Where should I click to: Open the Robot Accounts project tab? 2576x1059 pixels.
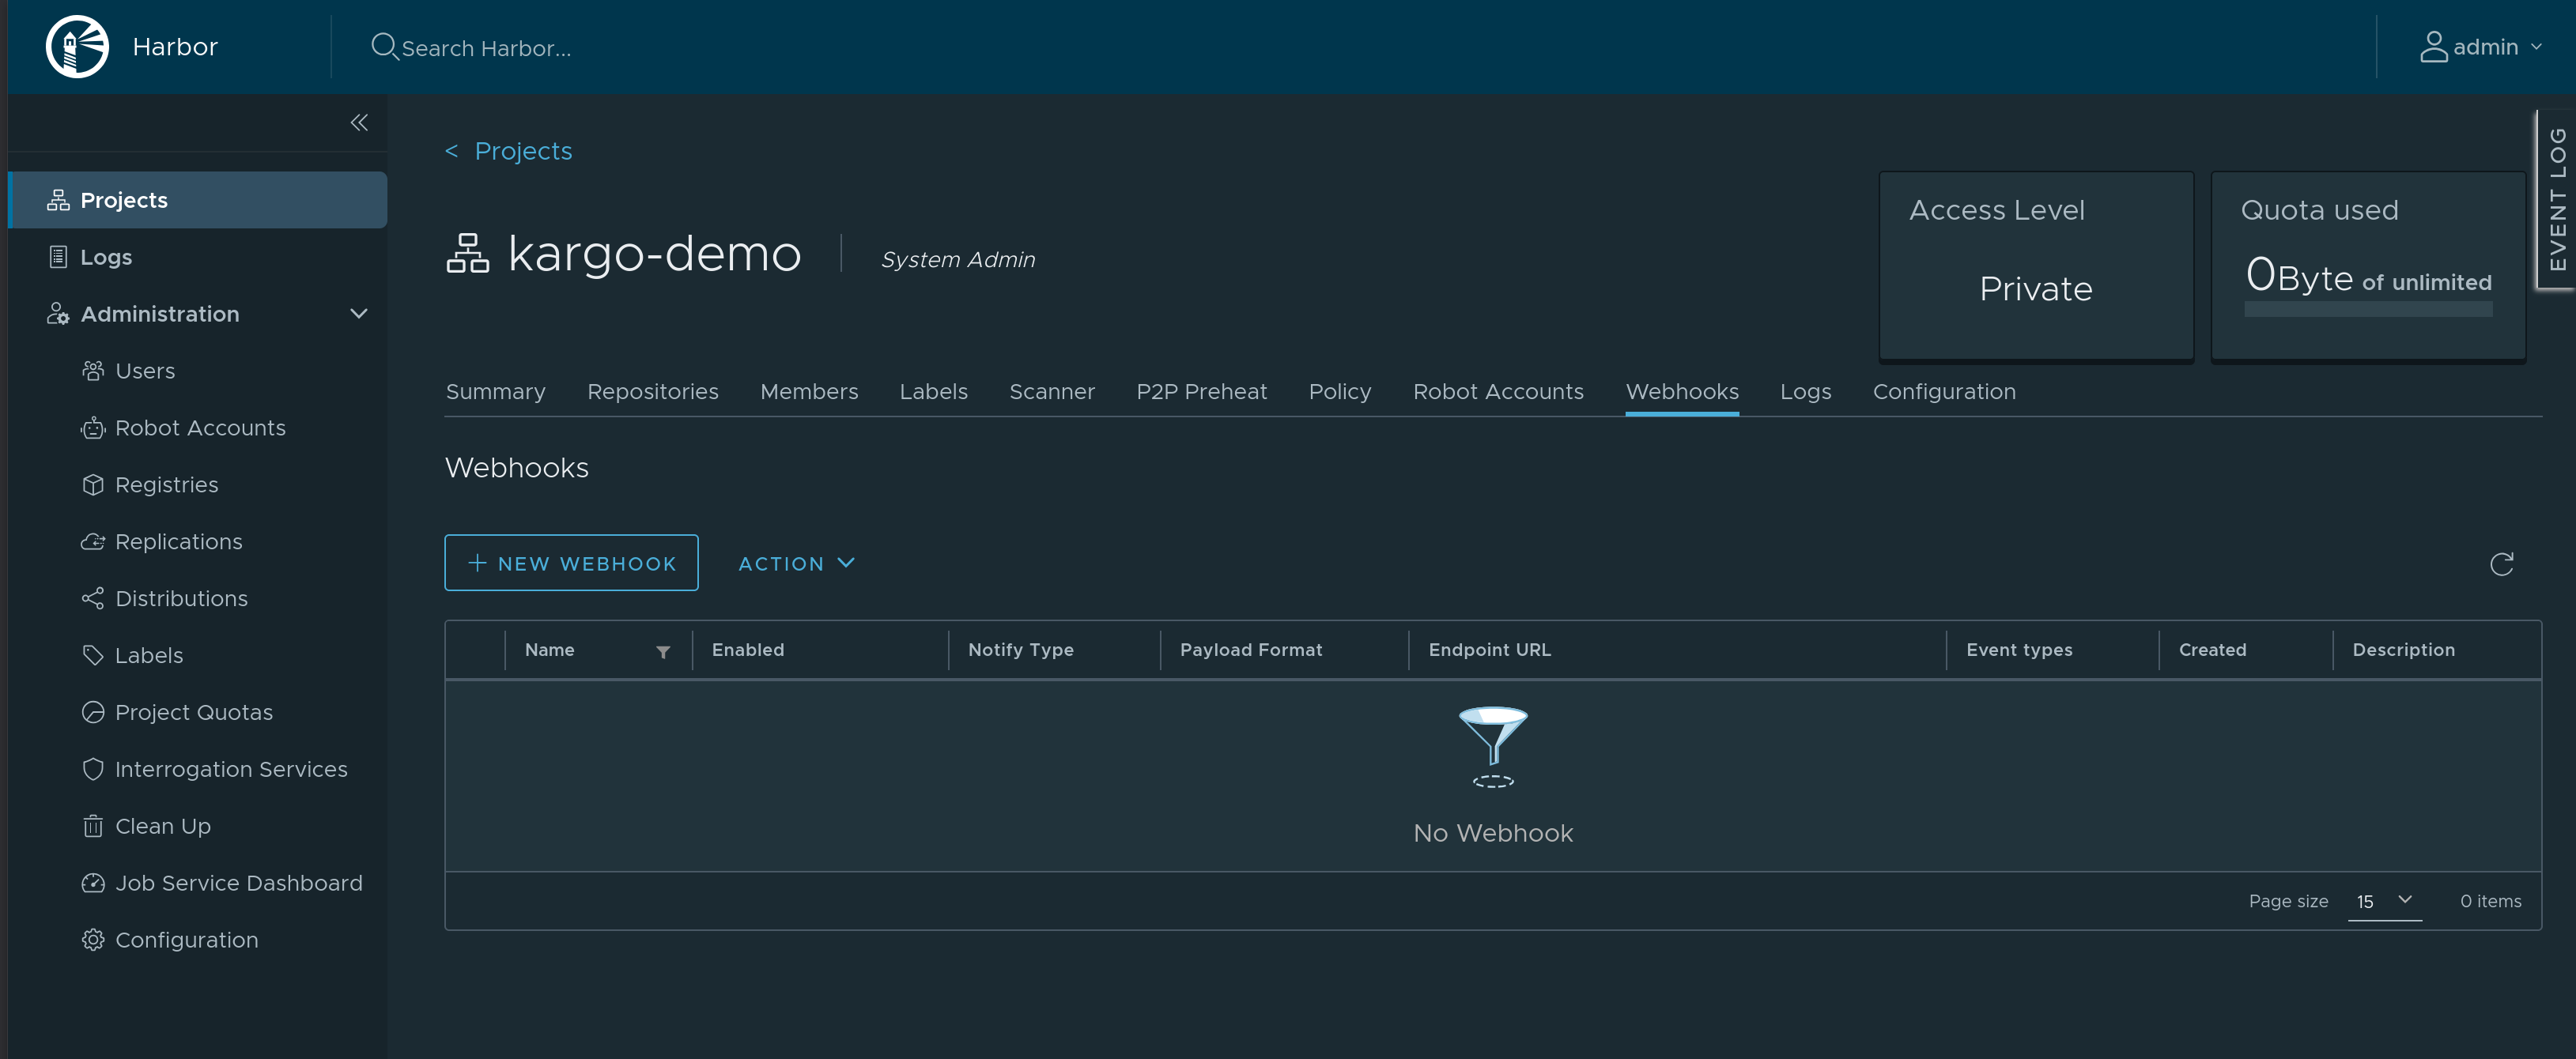tap(1498, 391)
